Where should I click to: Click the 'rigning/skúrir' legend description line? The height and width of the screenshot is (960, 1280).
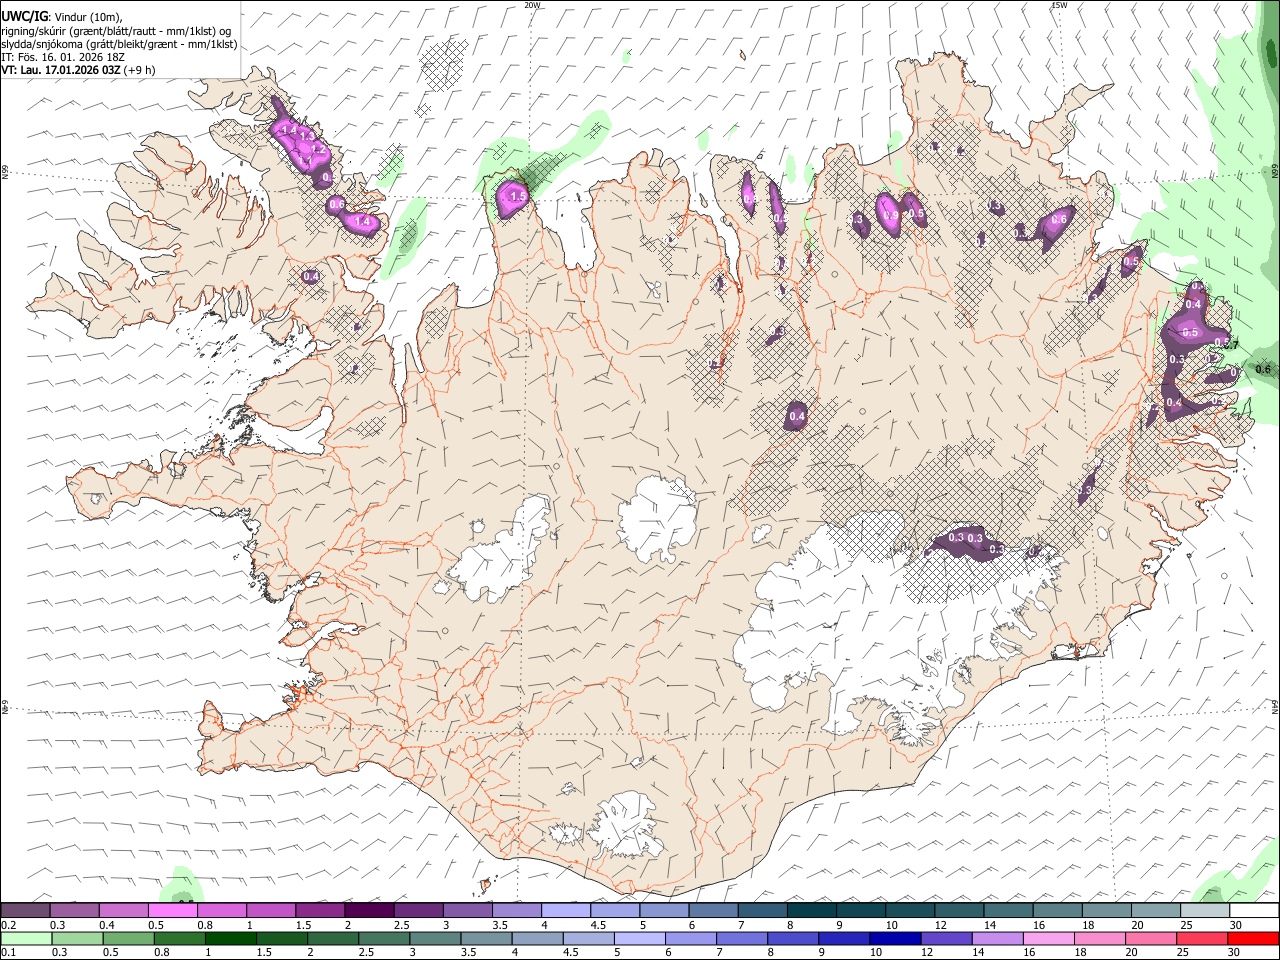[x=116, y=31]
